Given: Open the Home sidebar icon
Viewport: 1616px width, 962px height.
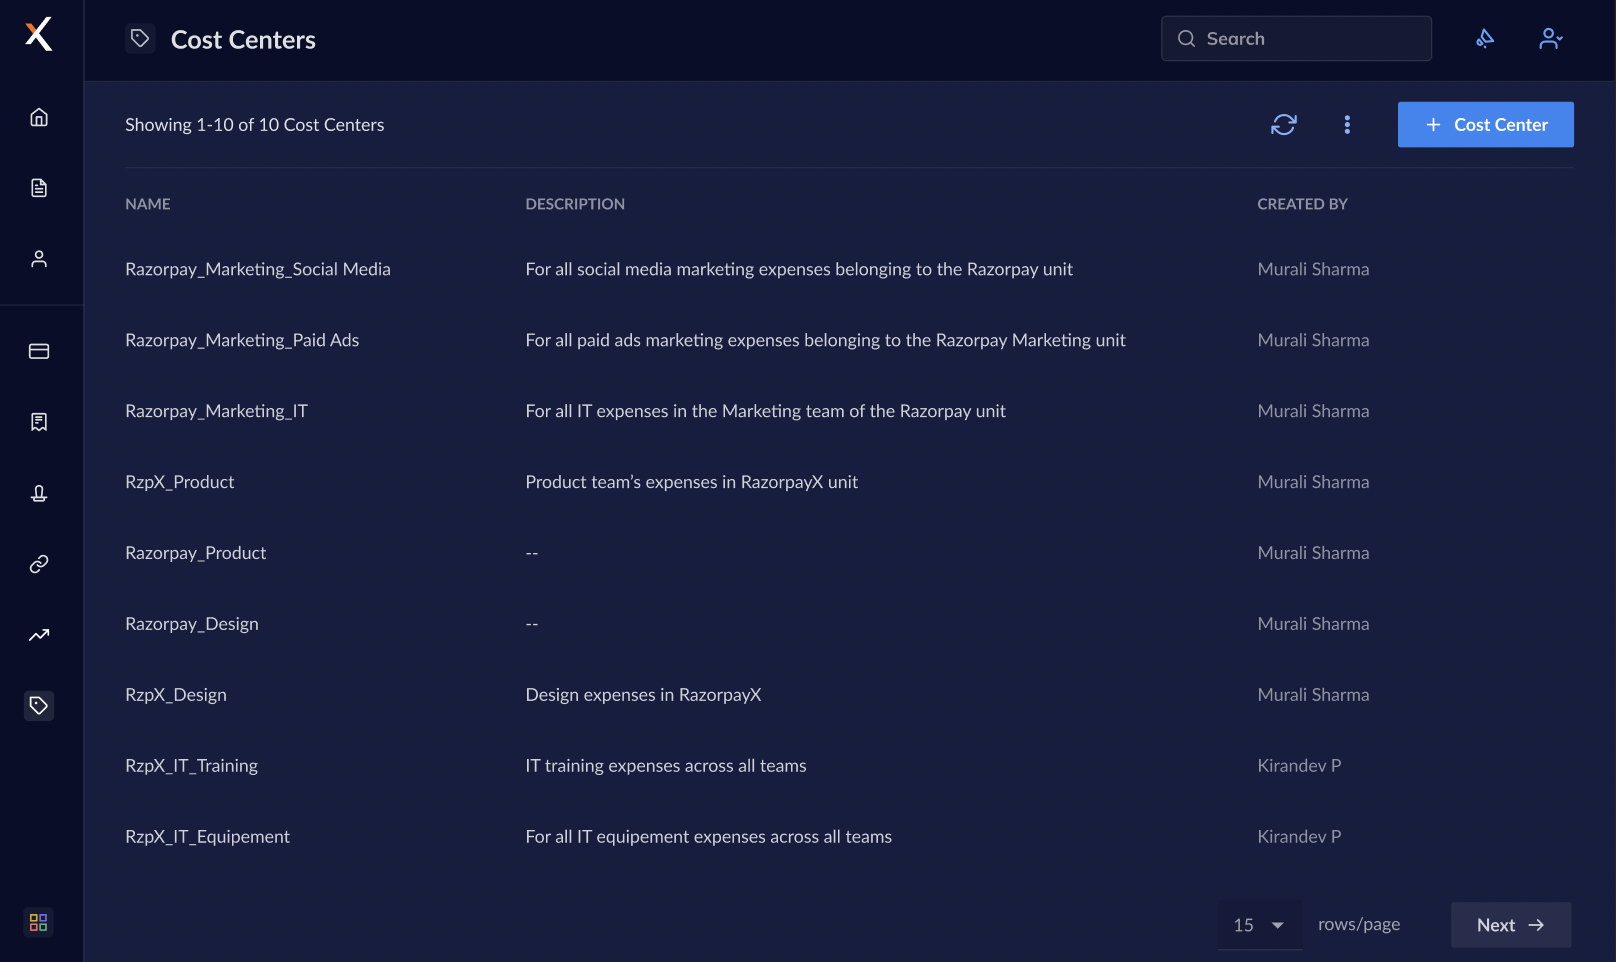Looking at the screenshot, I should click(39, 117).
